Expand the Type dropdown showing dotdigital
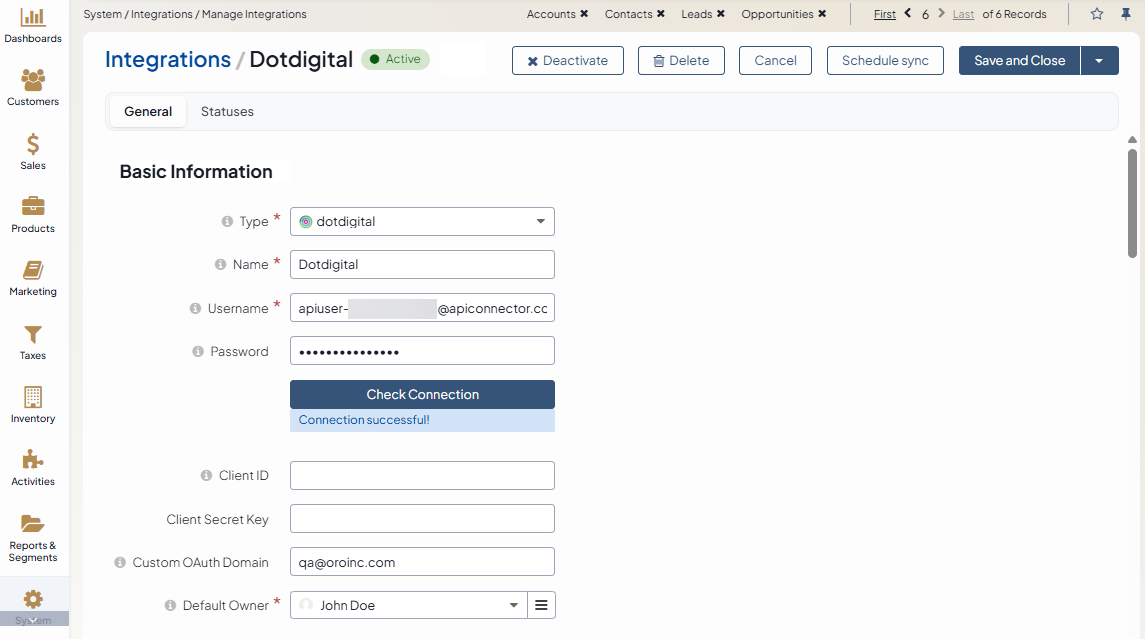 (x=422, y=222)
